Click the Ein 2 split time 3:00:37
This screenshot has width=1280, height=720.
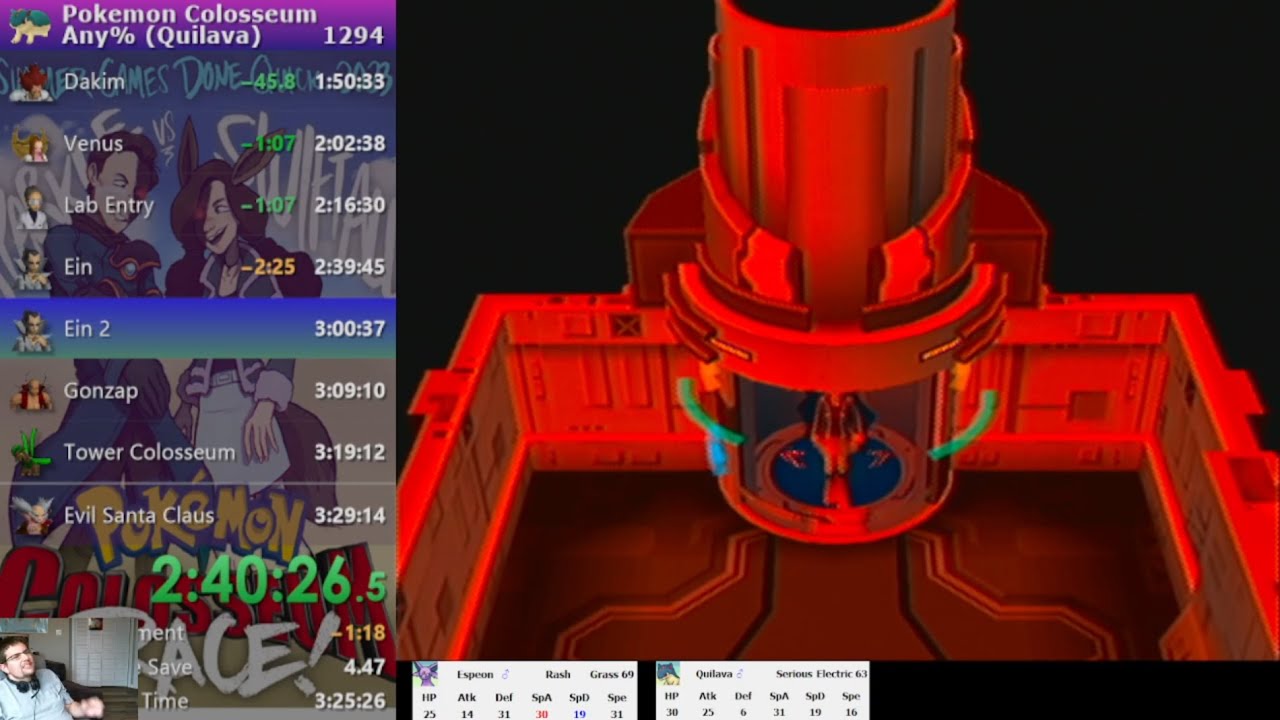coord(349,329)
